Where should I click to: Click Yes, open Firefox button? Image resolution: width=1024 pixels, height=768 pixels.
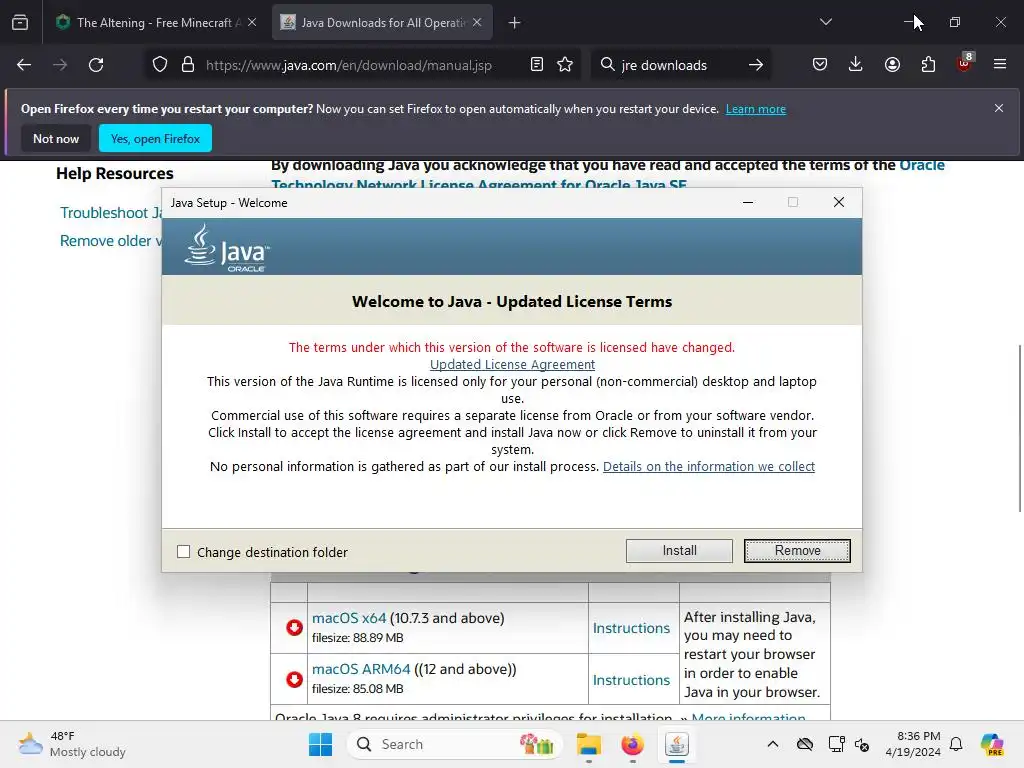(155, 138)
